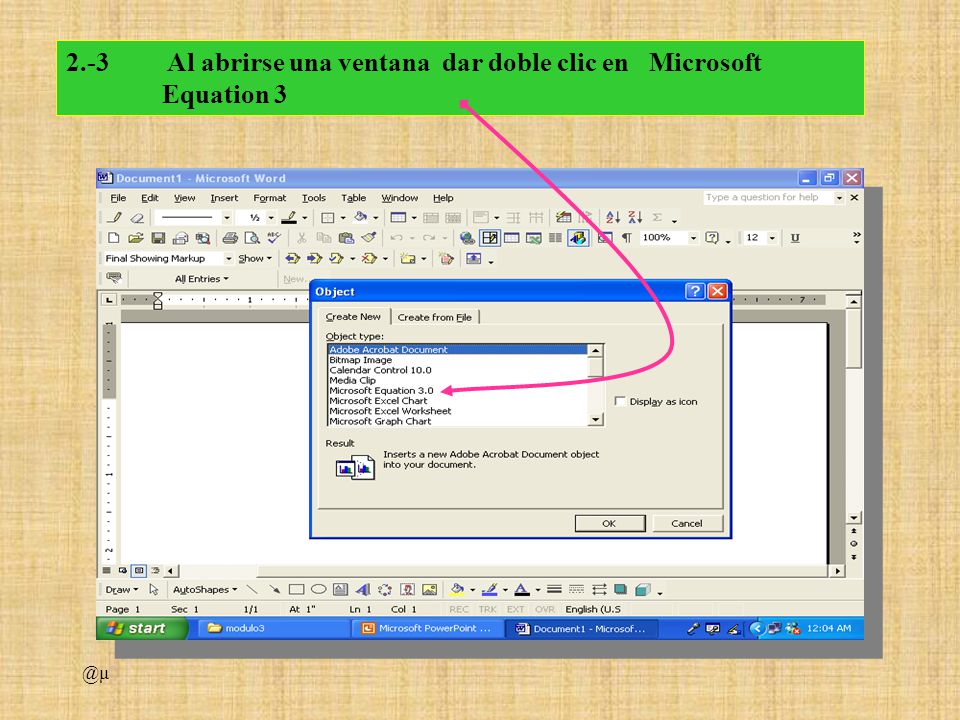This screenshot has height=720, width=960.
Task: Open the Final Showing Markup dropdown
Action: pos(228,258)
